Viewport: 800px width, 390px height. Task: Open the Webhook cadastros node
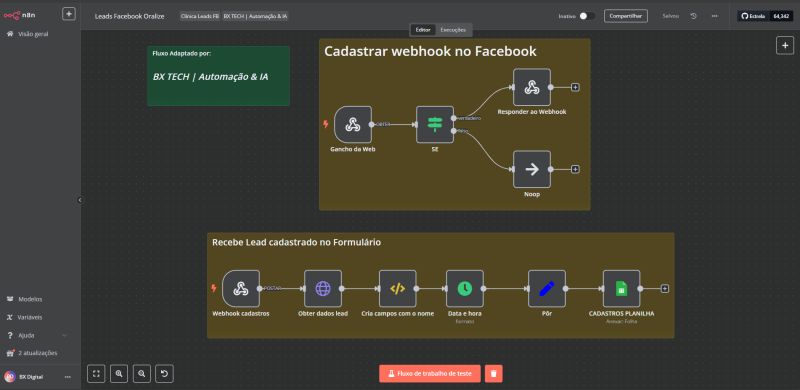click(241, 288)
